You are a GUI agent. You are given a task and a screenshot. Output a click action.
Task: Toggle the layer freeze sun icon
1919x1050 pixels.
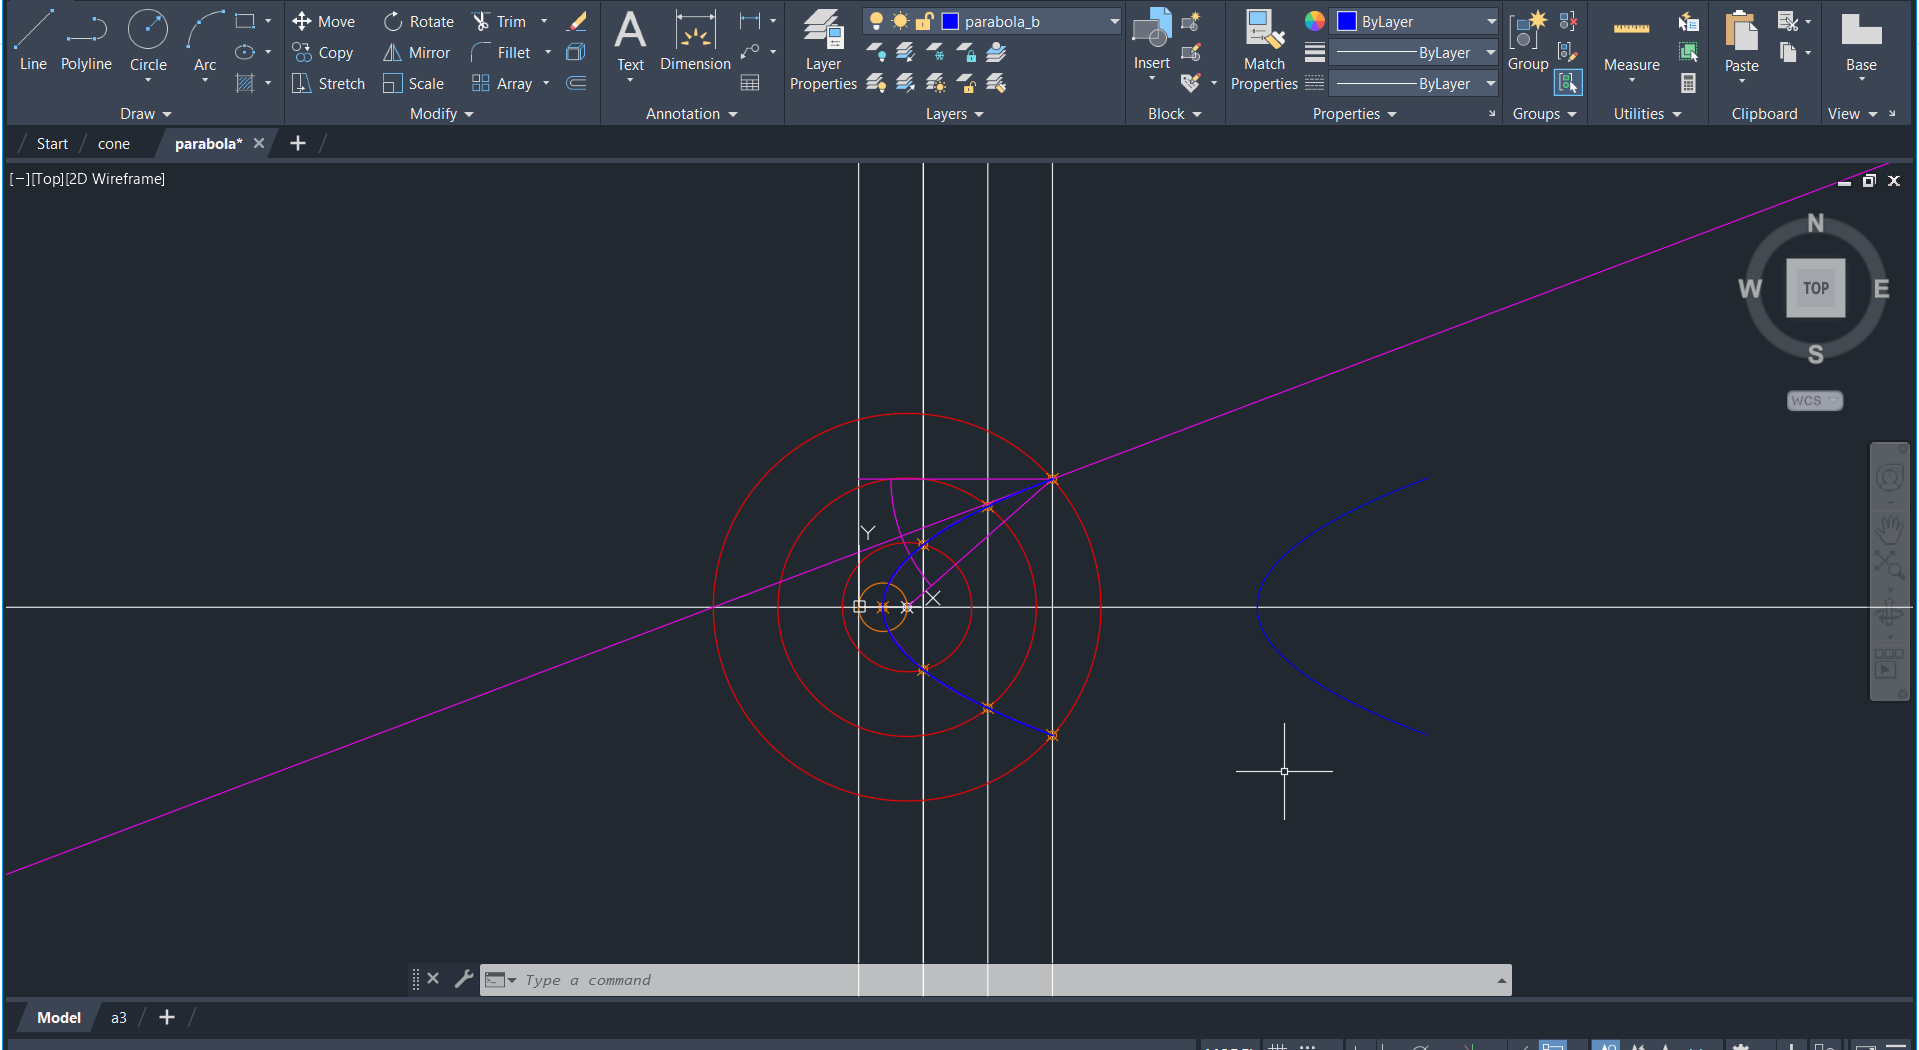click(x=900, y=21)
